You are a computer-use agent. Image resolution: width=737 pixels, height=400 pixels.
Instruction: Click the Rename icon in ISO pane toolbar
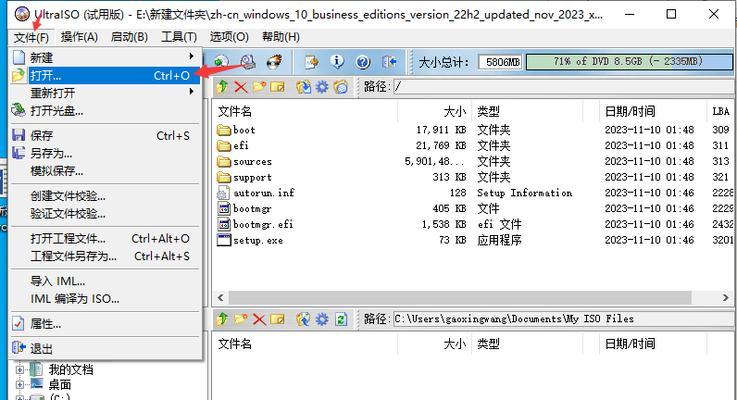click(x=277, y=86)
